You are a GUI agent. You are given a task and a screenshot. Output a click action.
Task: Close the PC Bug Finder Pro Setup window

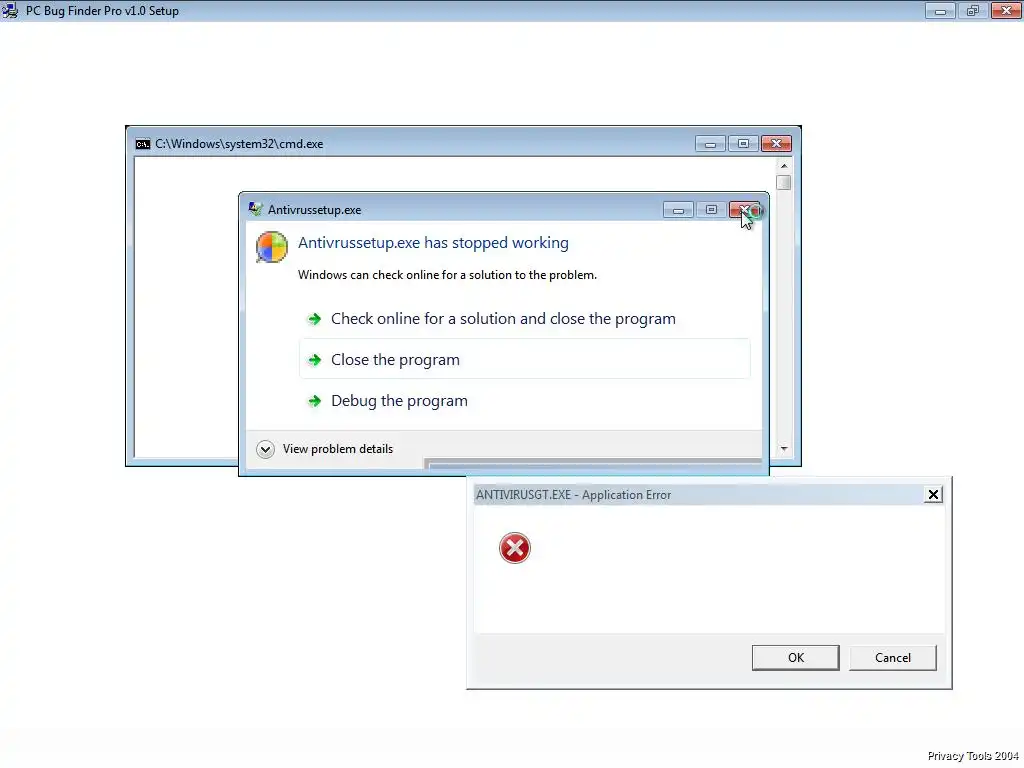(x=1006, y=10)
